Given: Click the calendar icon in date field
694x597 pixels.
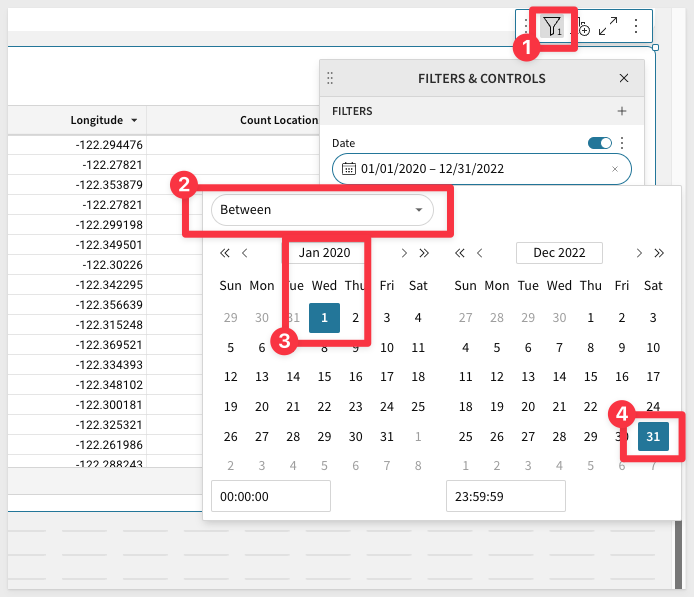Looking at the screenshot, I should point(349,169).
